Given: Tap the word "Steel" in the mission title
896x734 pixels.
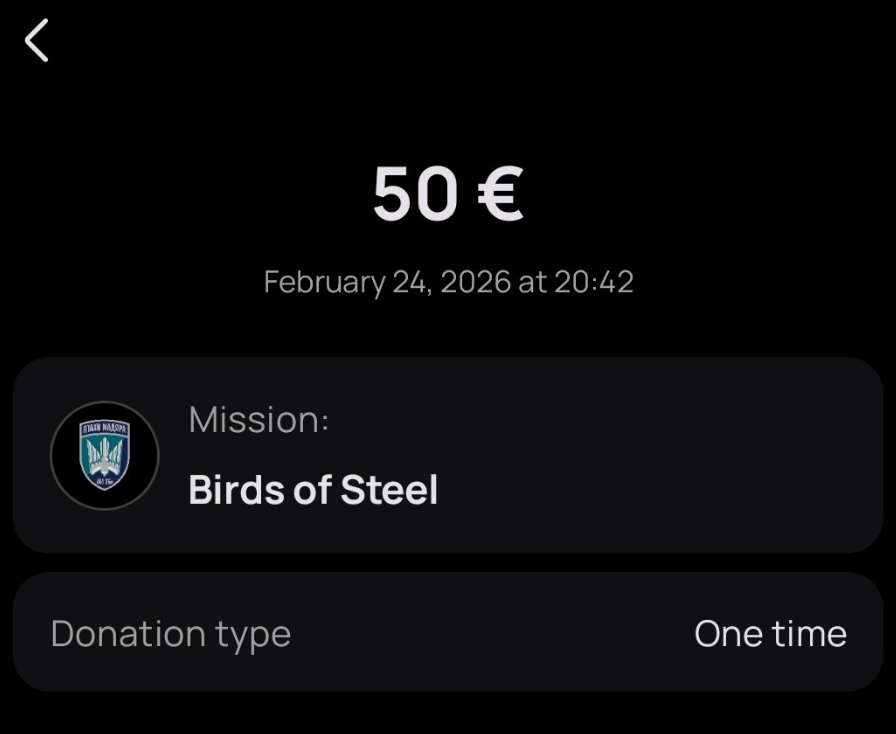Looking at the screenshot, I should 389,490.
